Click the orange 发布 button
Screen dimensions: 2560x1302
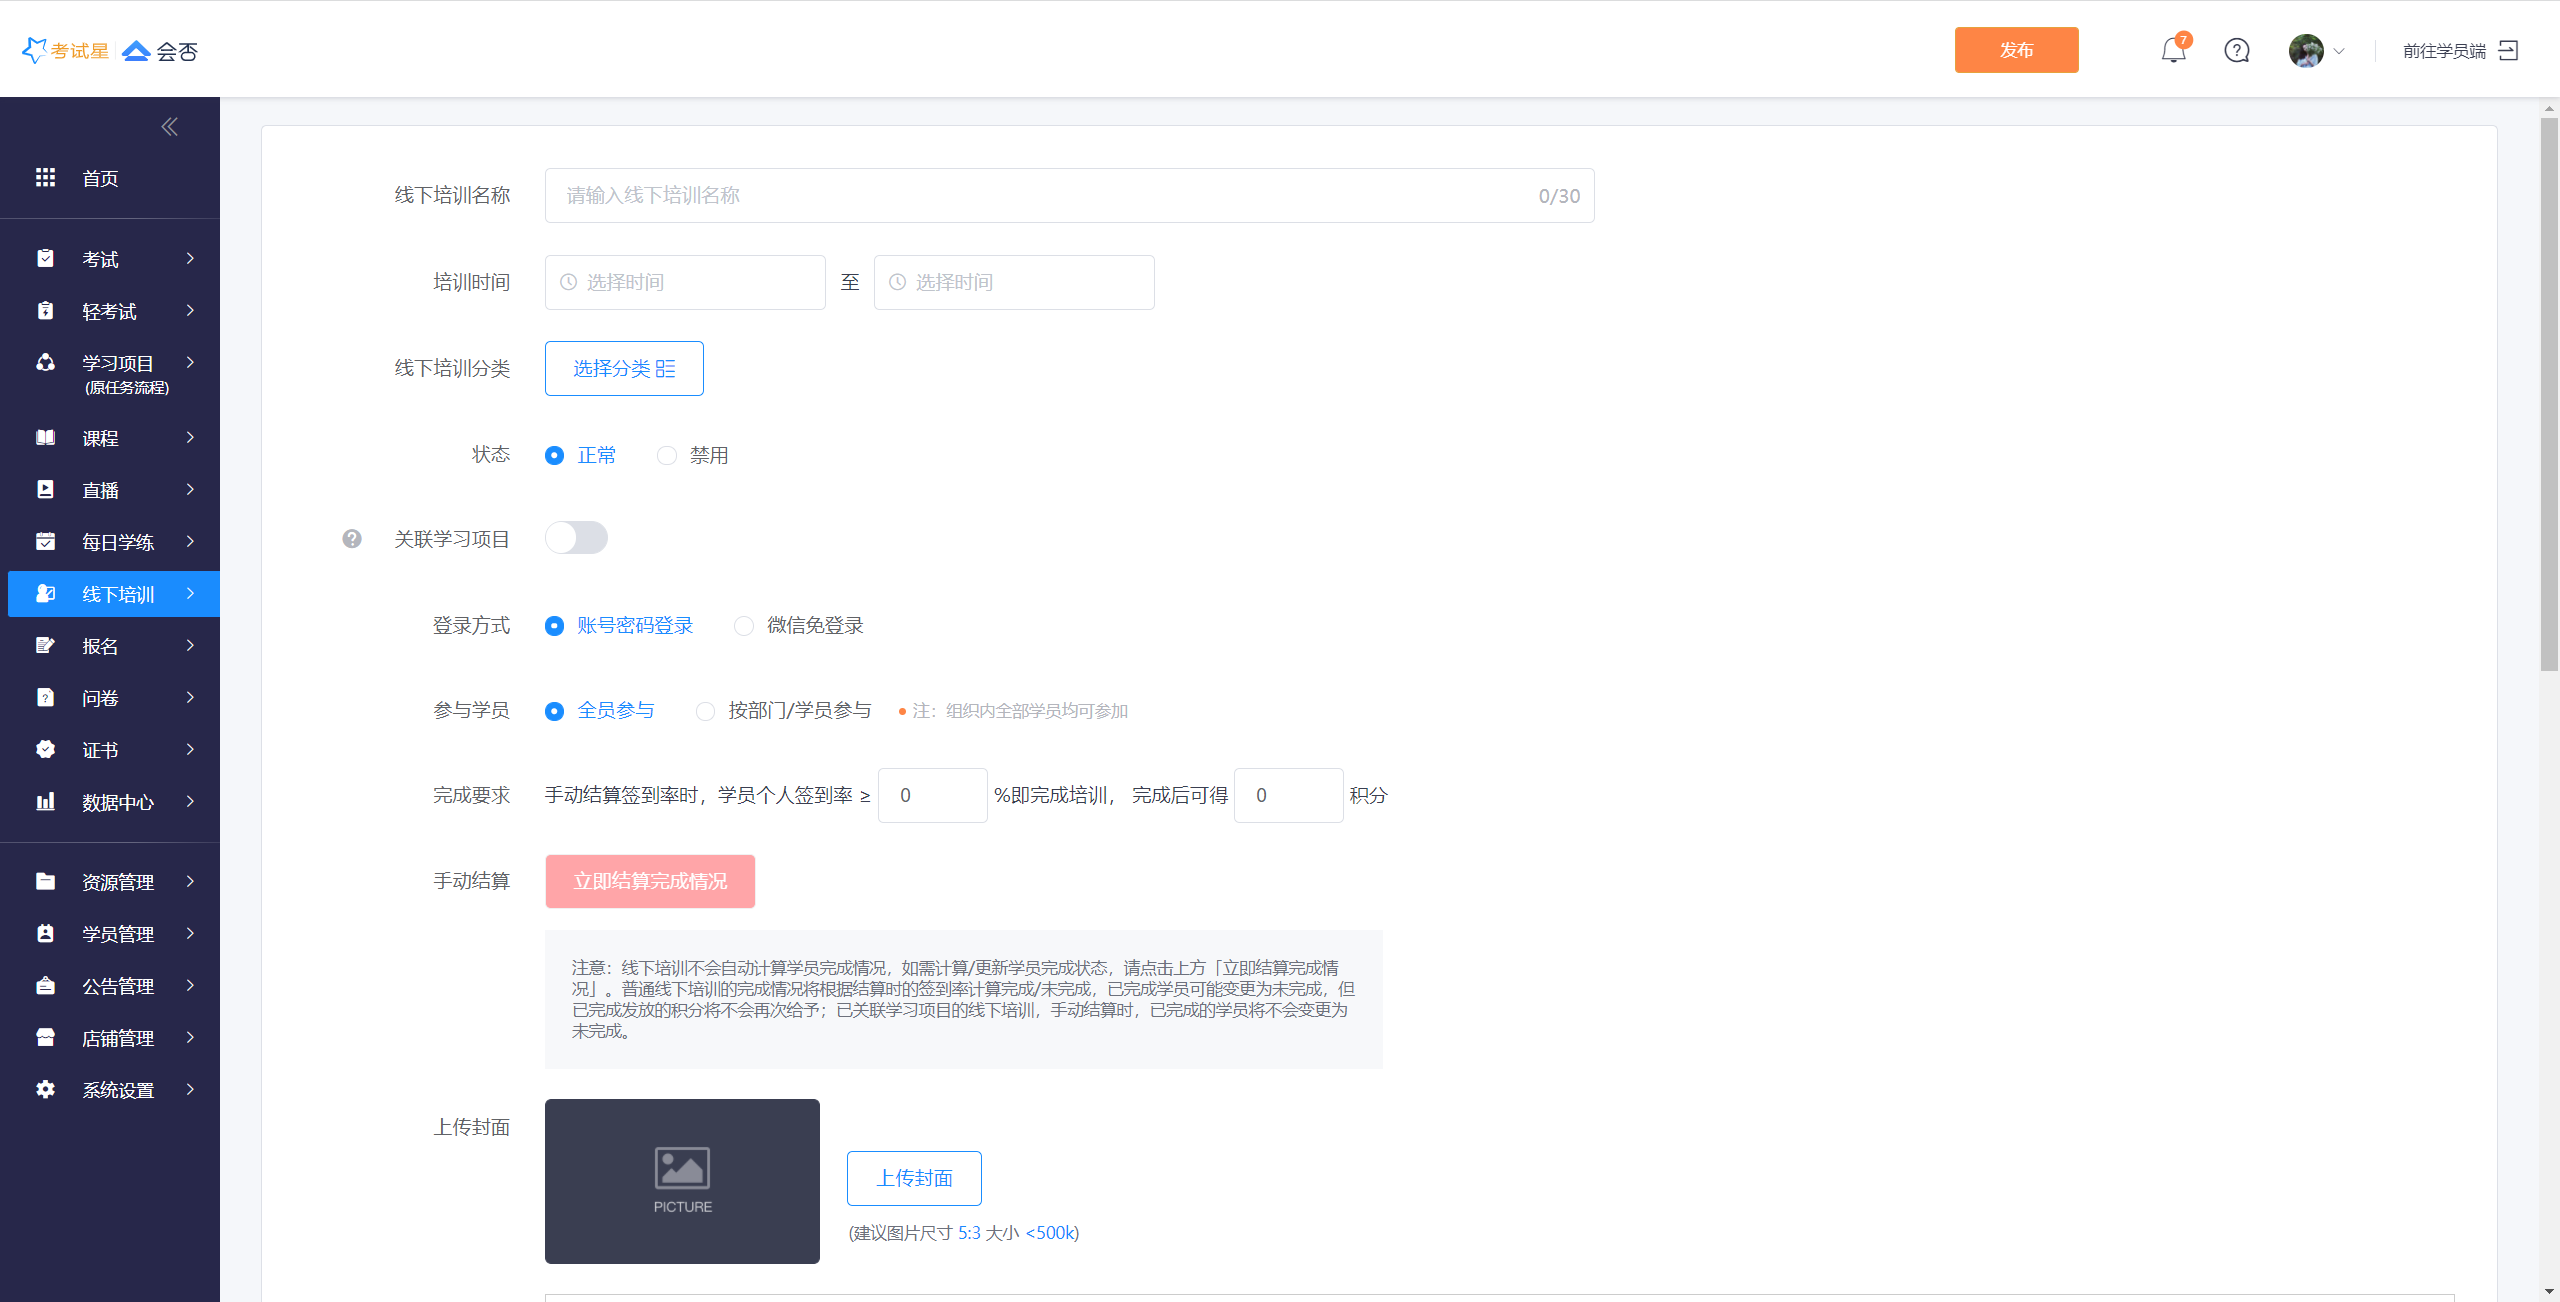pos(2016,50)
